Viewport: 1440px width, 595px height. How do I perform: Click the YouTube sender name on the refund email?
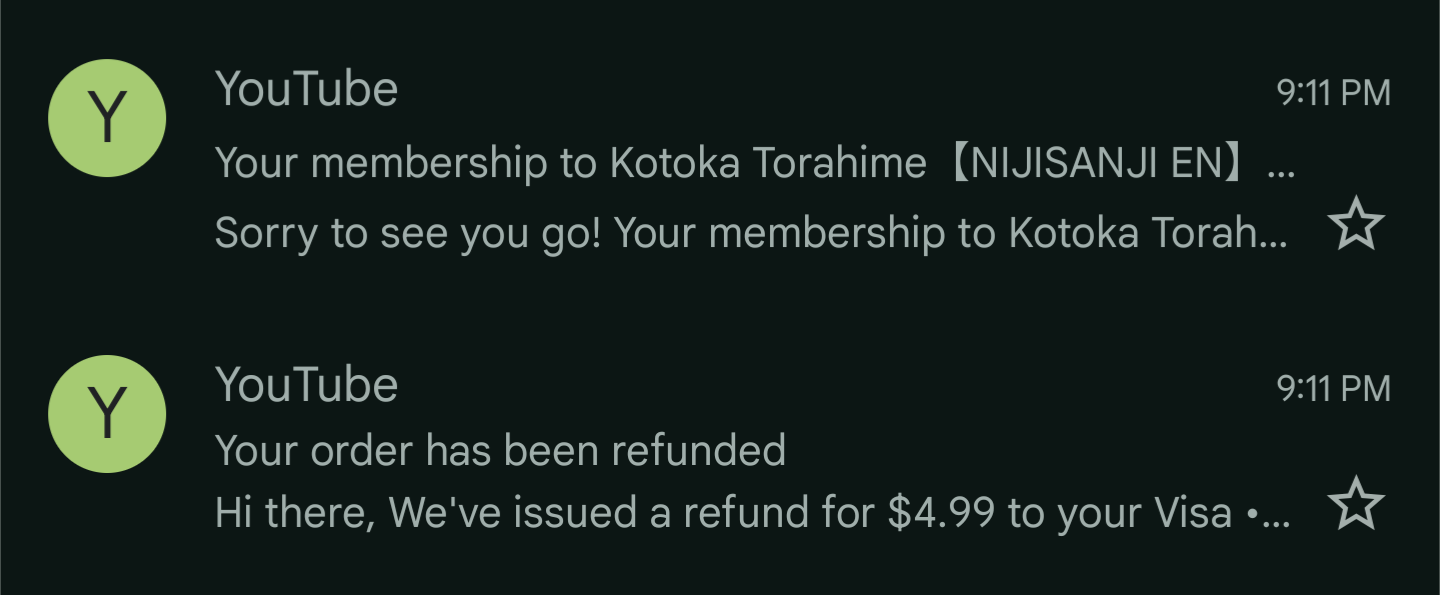(306, 385)
